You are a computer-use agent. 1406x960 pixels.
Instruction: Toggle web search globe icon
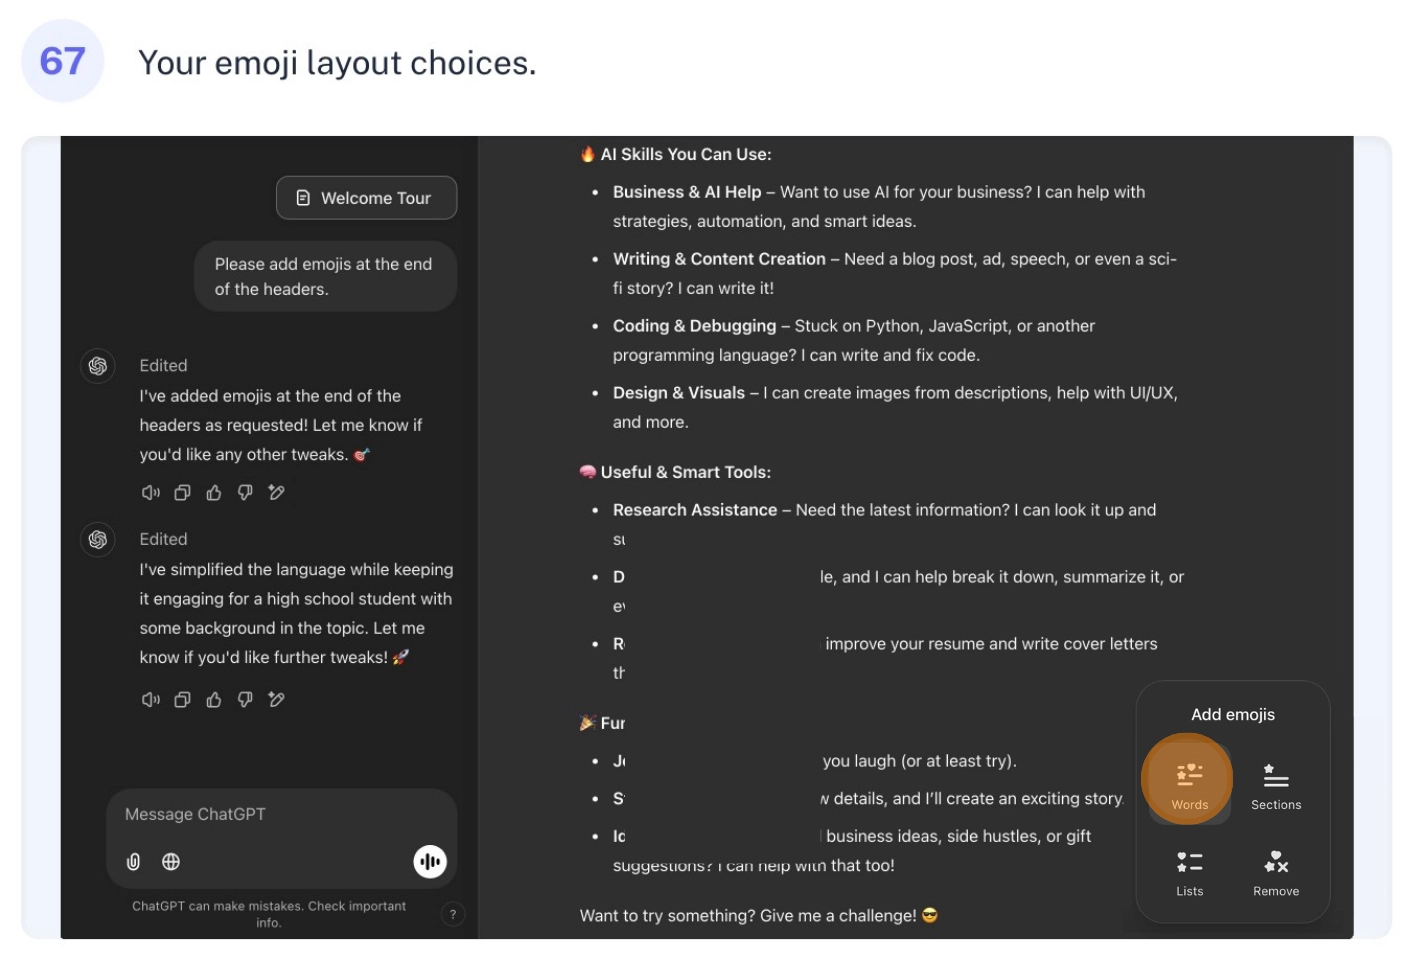click(171, 862)
